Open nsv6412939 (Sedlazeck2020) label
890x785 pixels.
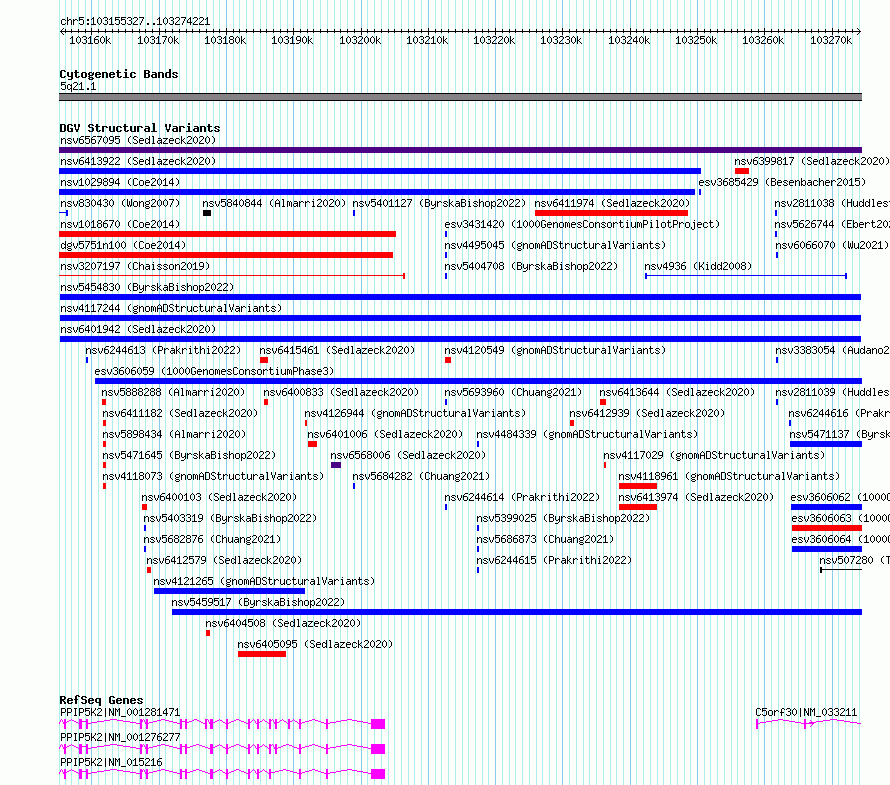tap(647, 413)
